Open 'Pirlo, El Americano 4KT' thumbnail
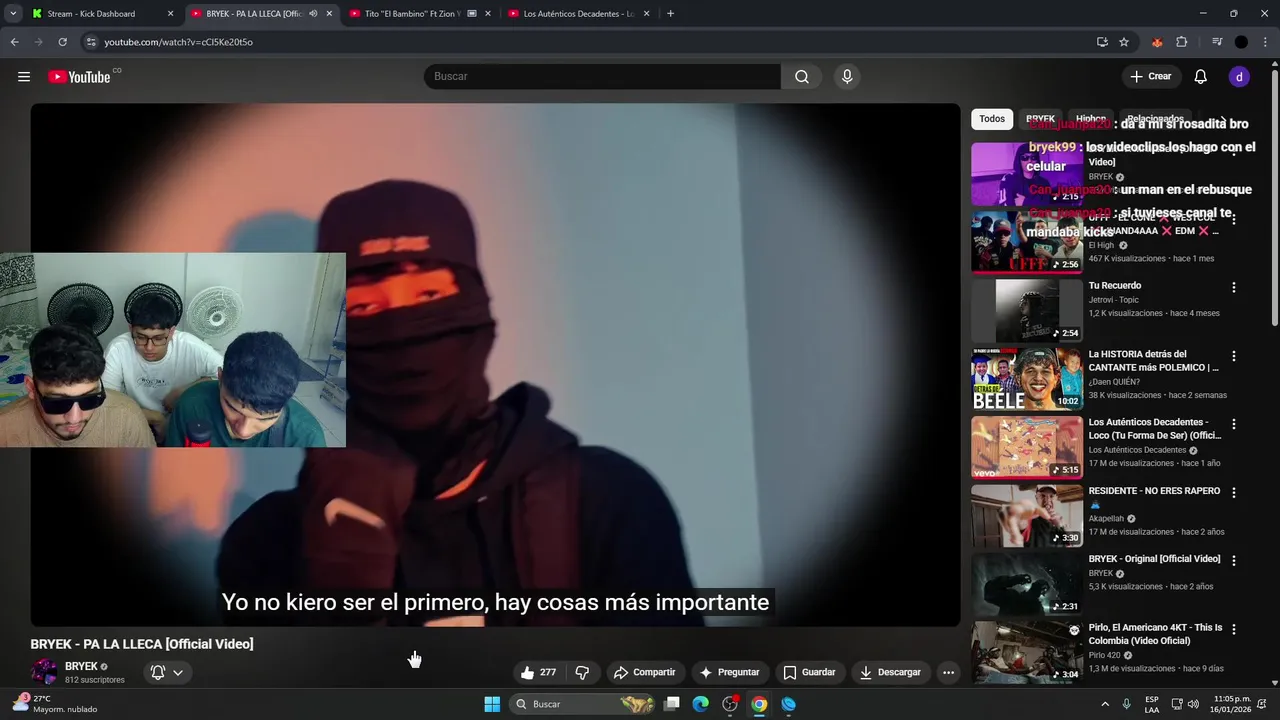Image resolution: width=1280 pixels, height=720 pixels. coord(1027,652)
